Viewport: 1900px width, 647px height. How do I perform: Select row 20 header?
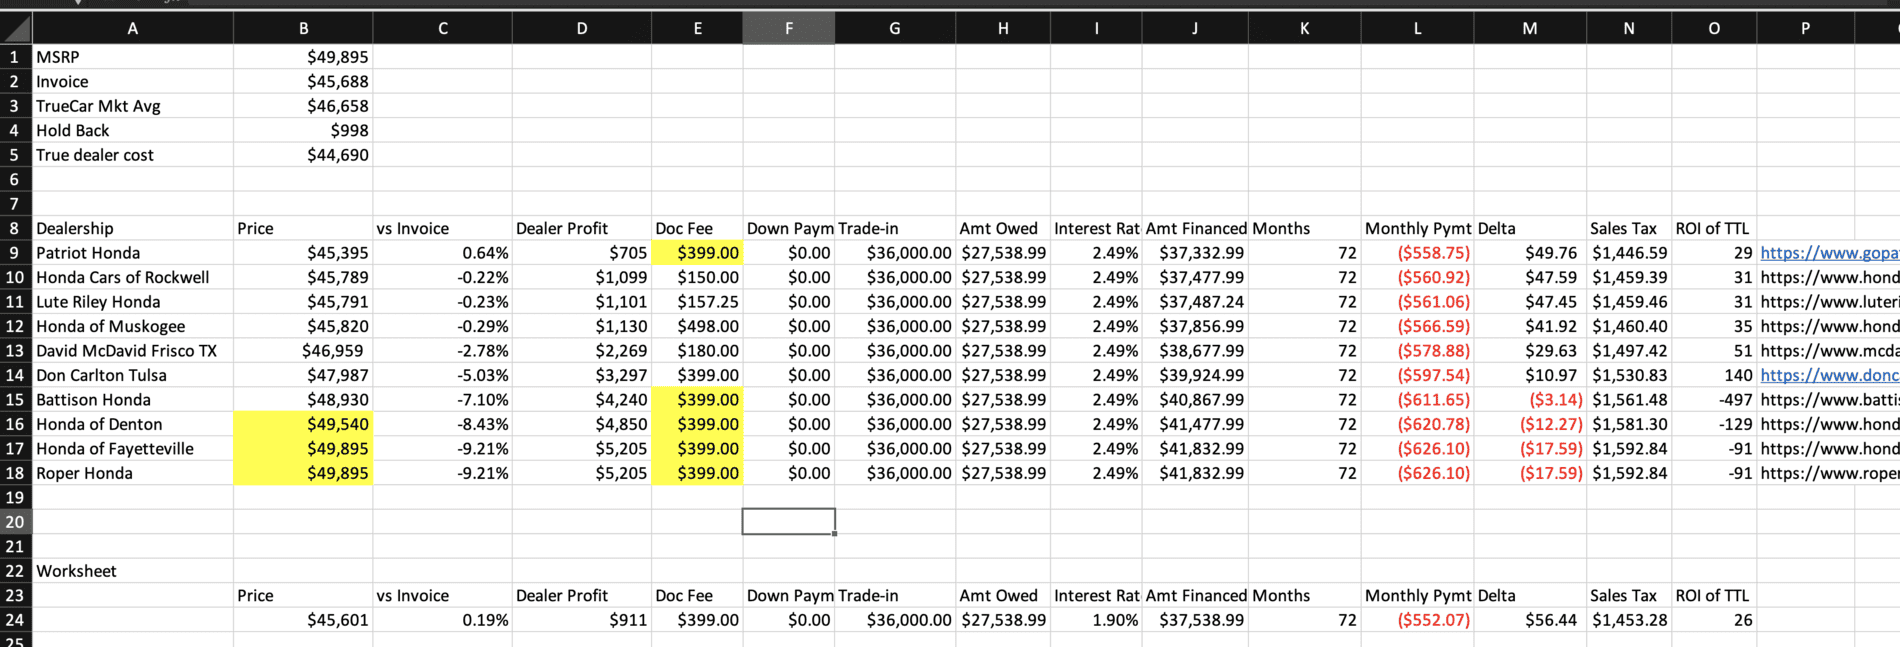tap(15, 521)
